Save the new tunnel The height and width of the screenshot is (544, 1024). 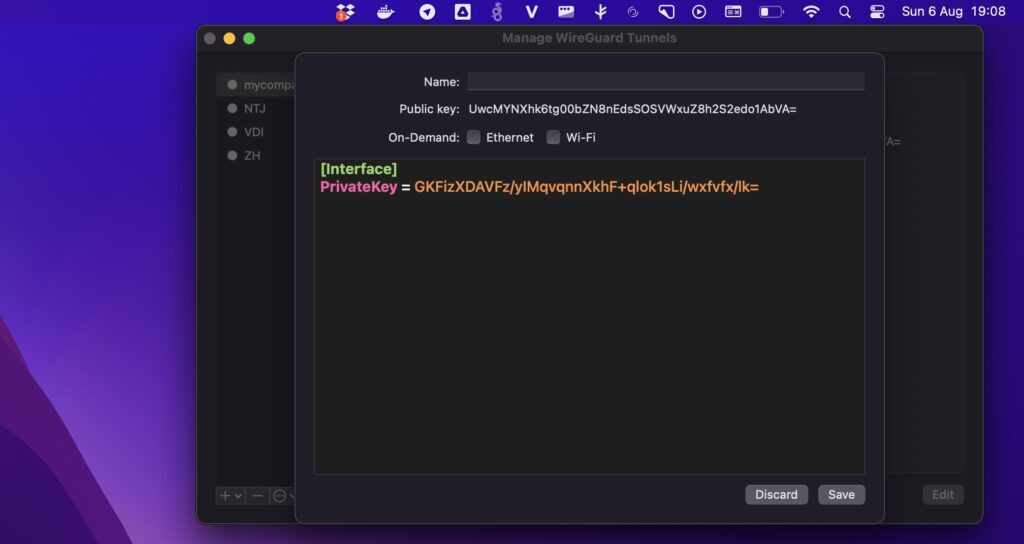click(841, 494)
